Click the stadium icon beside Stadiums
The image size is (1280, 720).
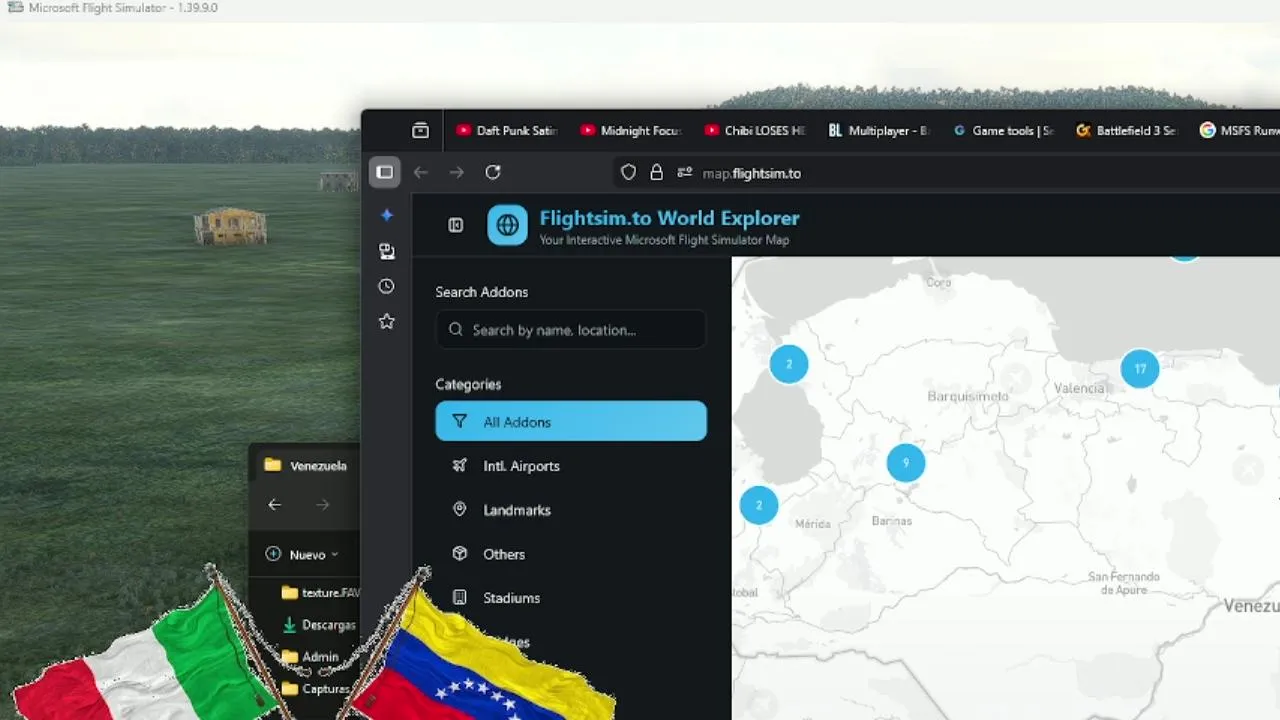click(x=459, y=597)
